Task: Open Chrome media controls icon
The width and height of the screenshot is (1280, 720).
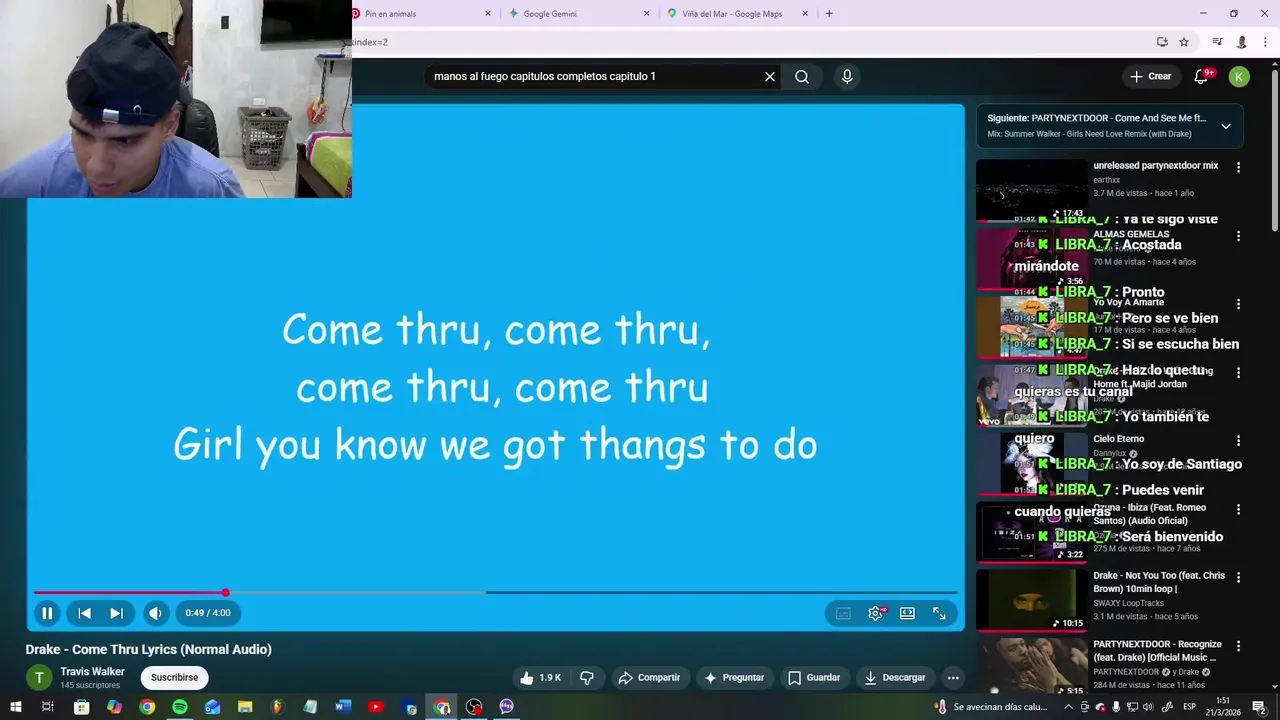Action: pyautogui.click(x=1217, y=42)
